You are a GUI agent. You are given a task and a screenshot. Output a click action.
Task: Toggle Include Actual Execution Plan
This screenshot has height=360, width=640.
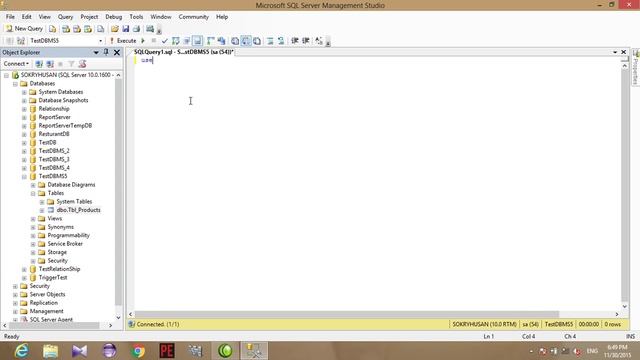211,41
